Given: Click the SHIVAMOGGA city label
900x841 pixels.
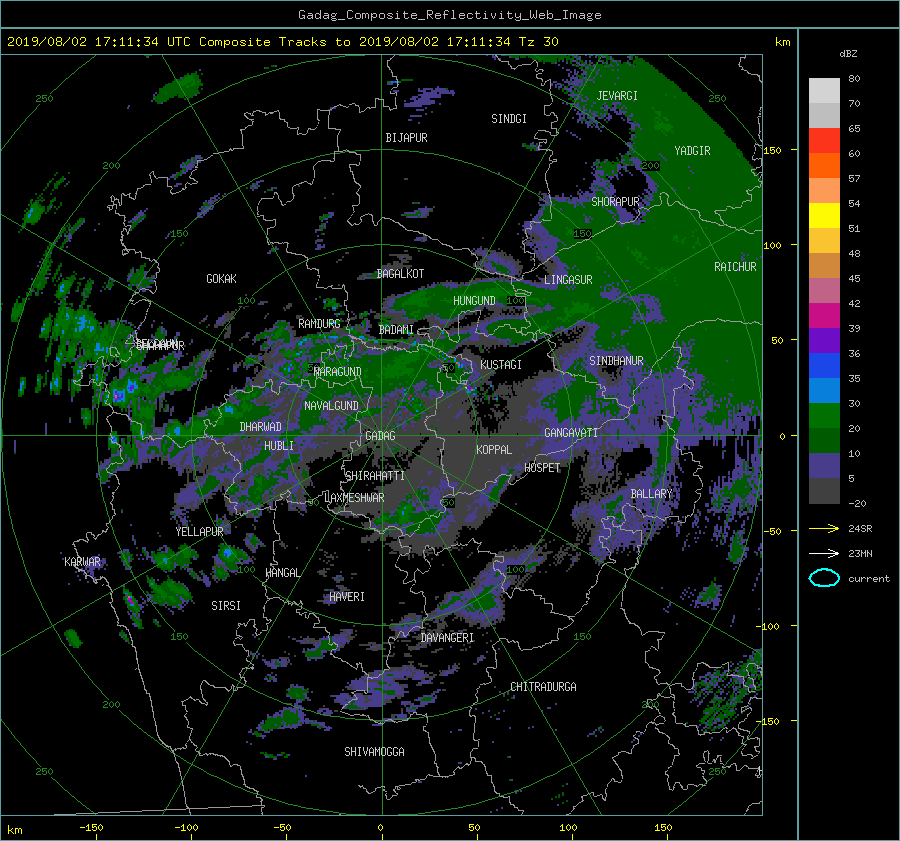Looking at the screenshot, I should (x=374, y=752).
